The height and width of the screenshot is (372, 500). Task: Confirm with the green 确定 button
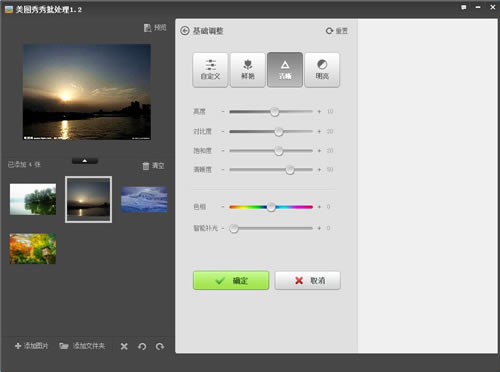pos(231,280)
